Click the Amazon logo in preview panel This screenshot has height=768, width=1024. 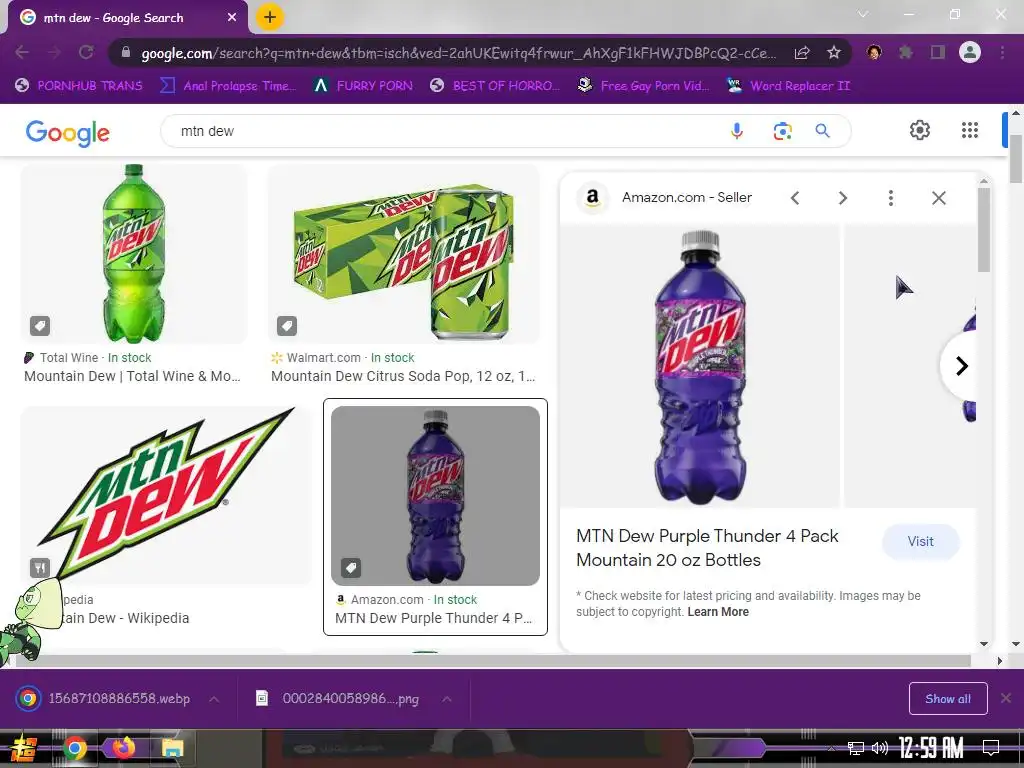pyautogui.click(x=592, y=197)
